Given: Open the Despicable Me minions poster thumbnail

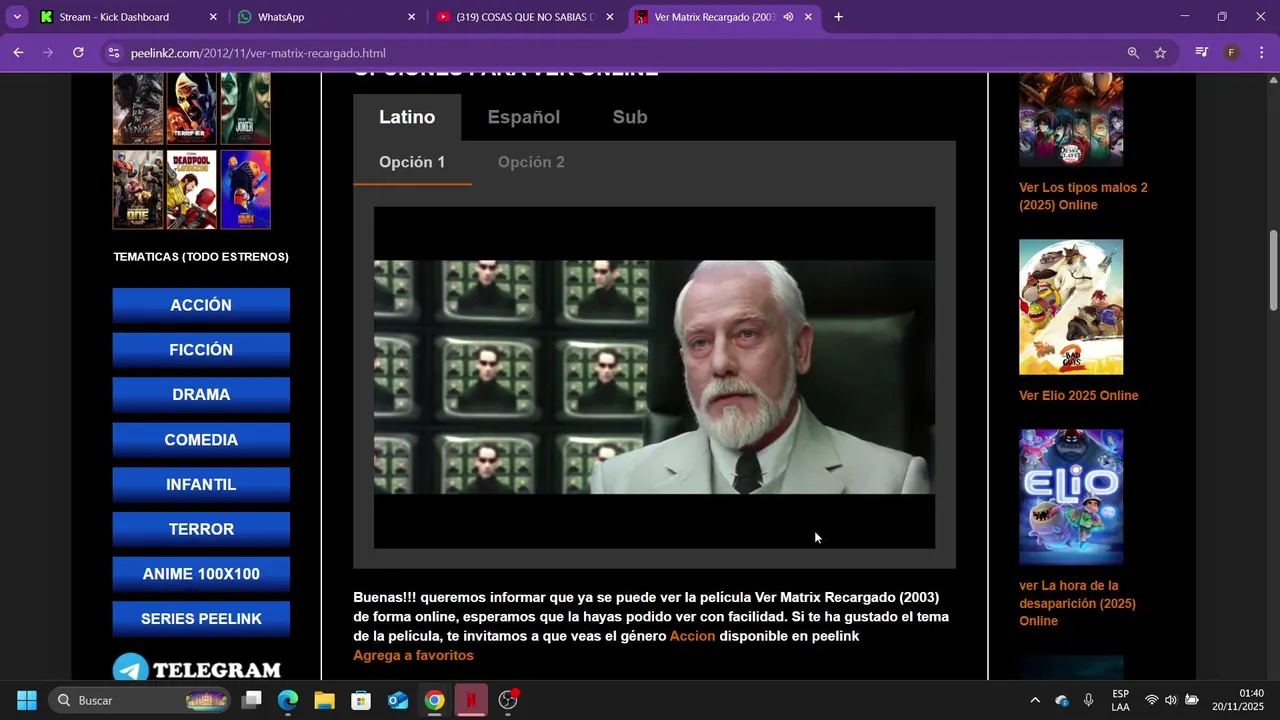Looking at the screenshot, I should [x=245, y=189].
